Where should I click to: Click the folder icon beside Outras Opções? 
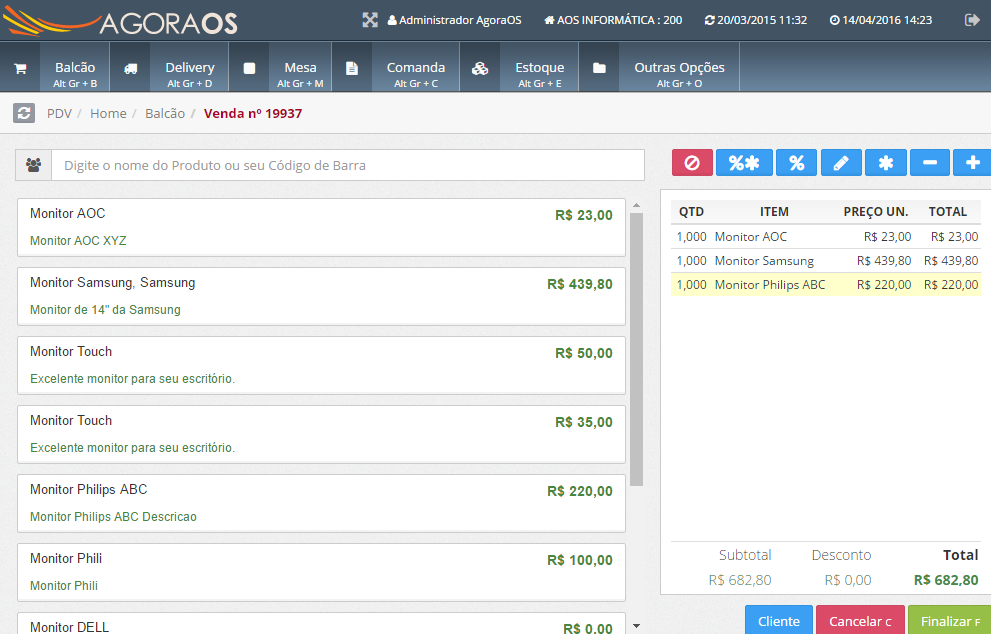pyautogui.click(x=599, y=68)
